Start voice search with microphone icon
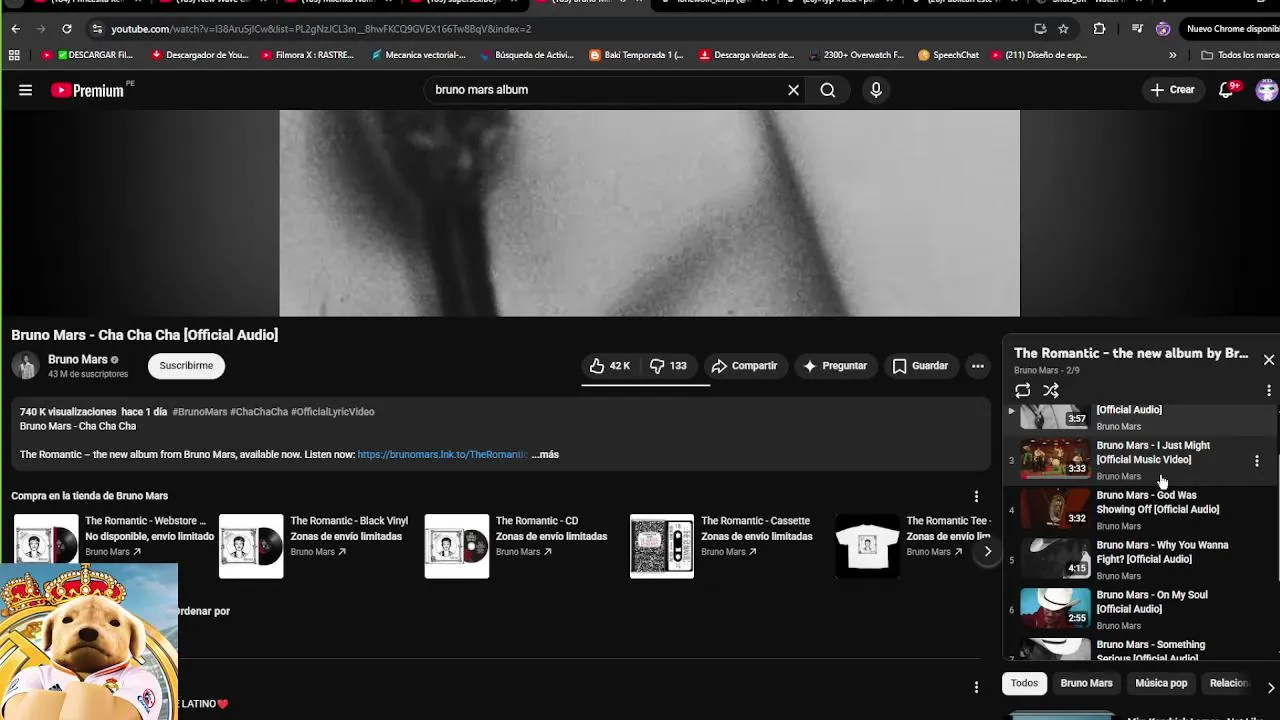The image size is (1280, 720). 876,90
